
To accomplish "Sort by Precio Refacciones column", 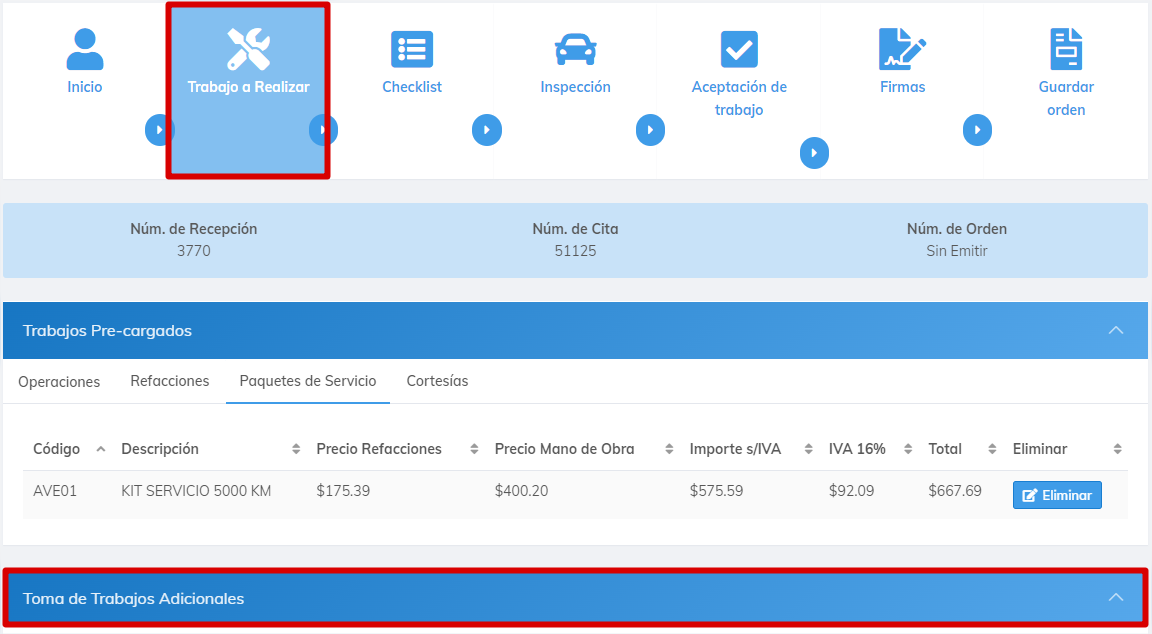I will 379,449.
